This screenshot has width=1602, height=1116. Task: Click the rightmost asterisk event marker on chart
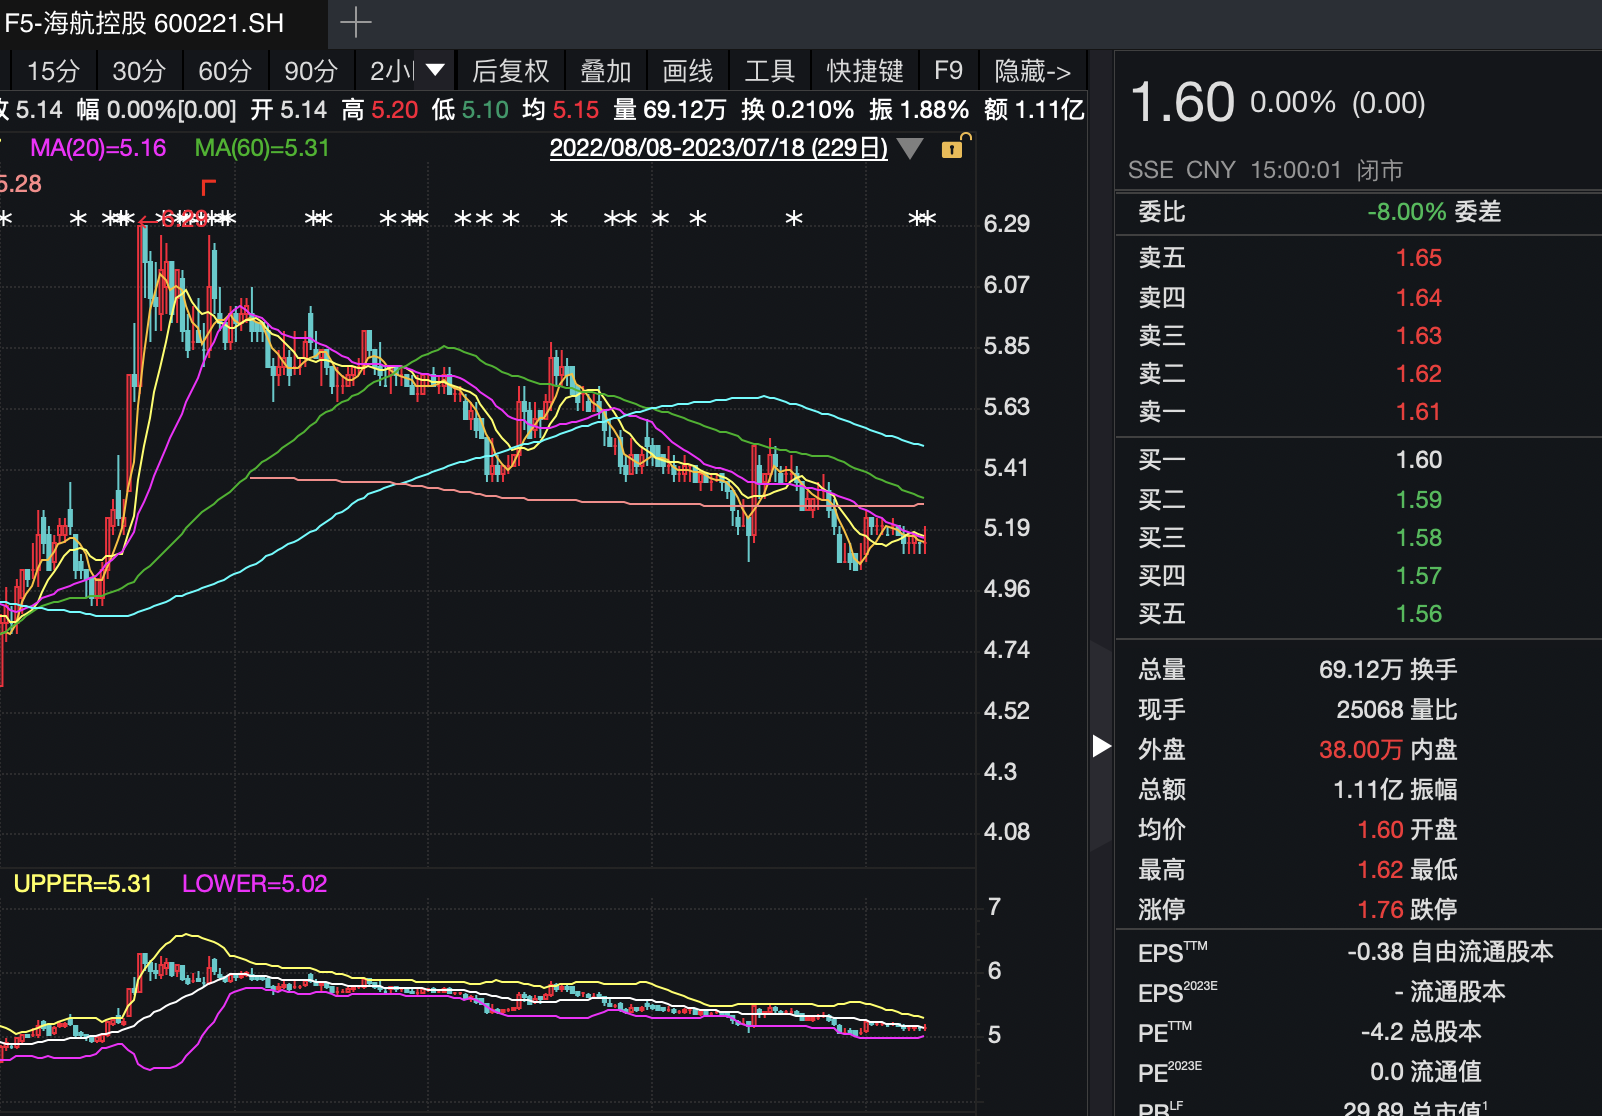(928, 218)
